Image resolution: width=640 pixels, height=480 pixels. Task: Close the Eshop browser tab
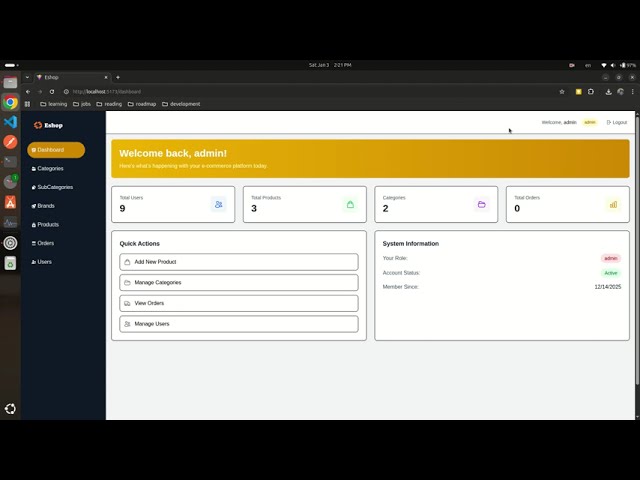point(106,77)
